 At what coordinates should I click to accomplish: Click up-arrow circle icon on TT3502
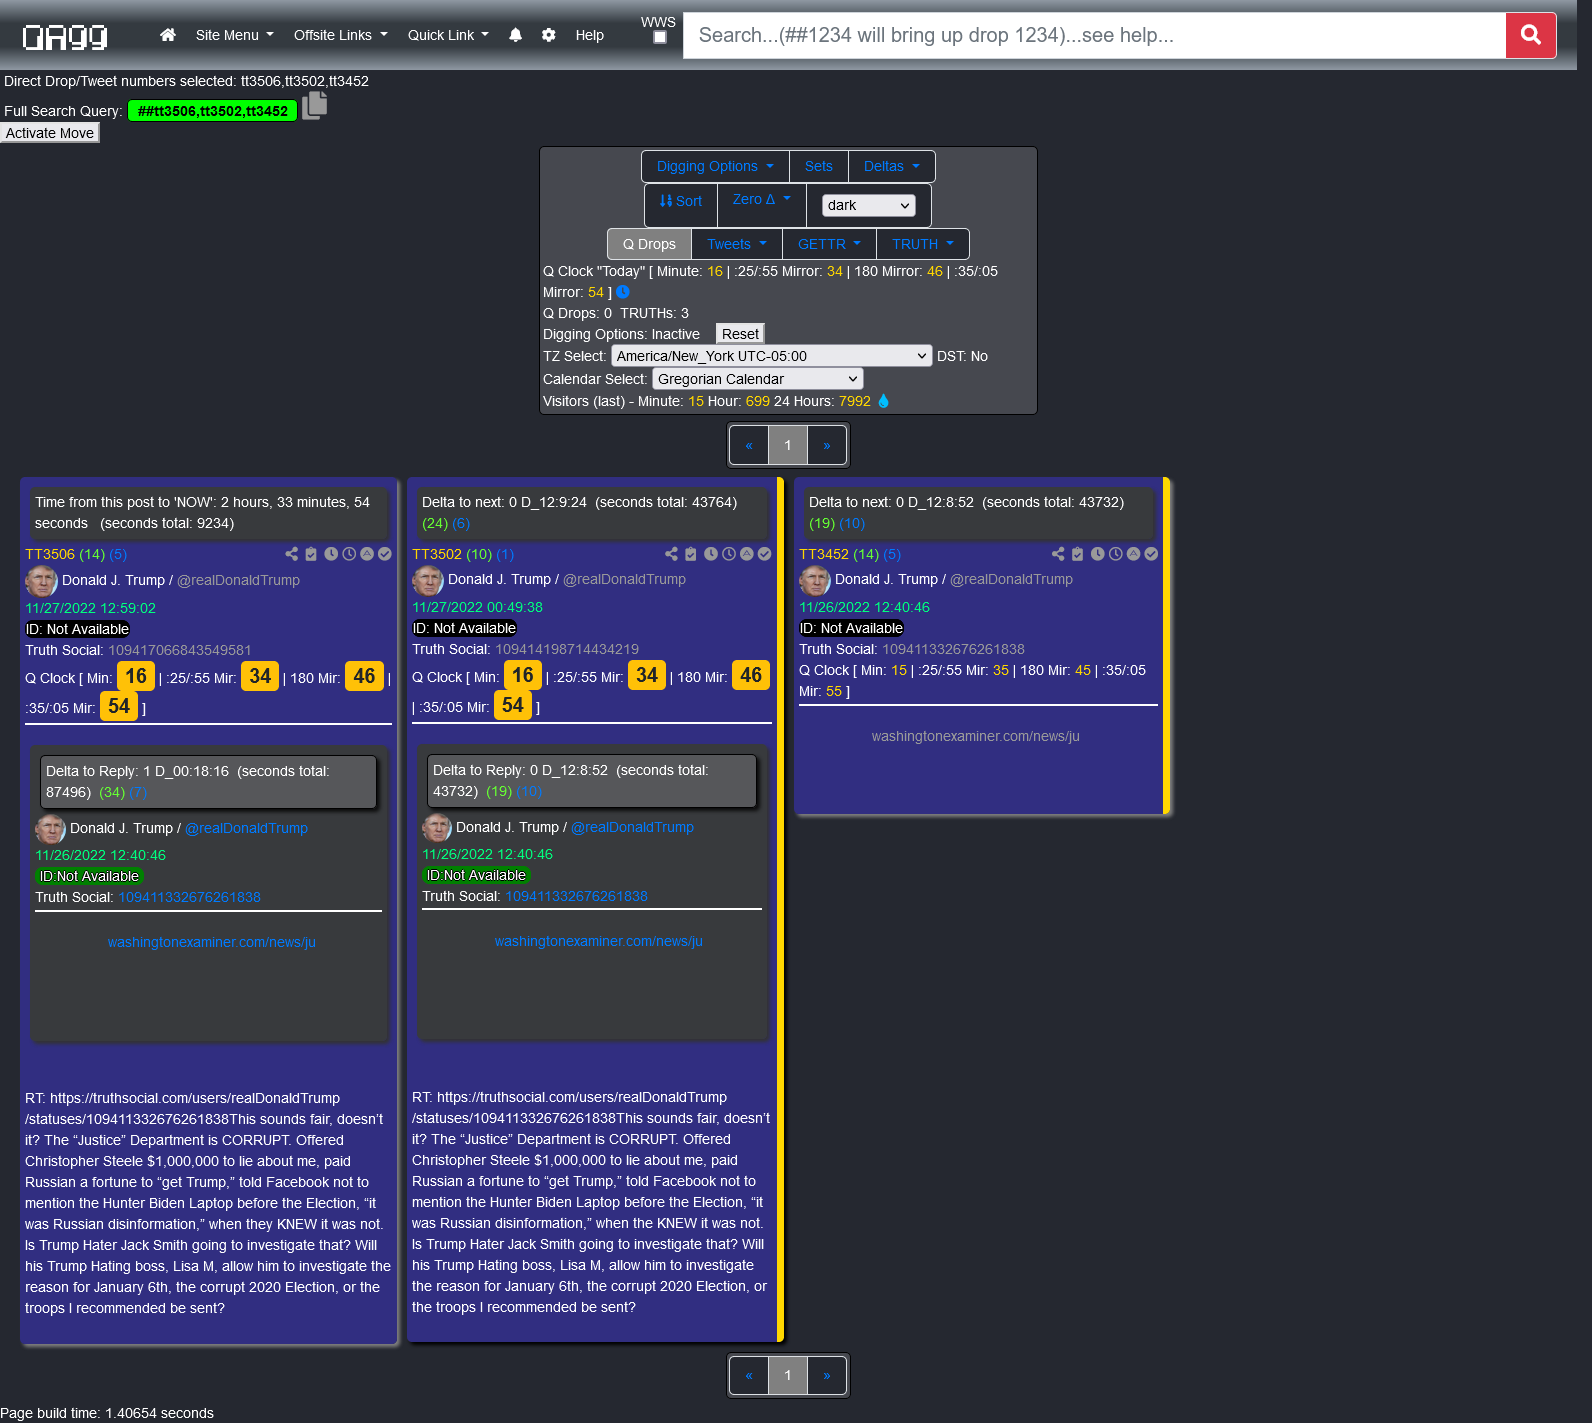pyautogui.click(x=746, y=554)
